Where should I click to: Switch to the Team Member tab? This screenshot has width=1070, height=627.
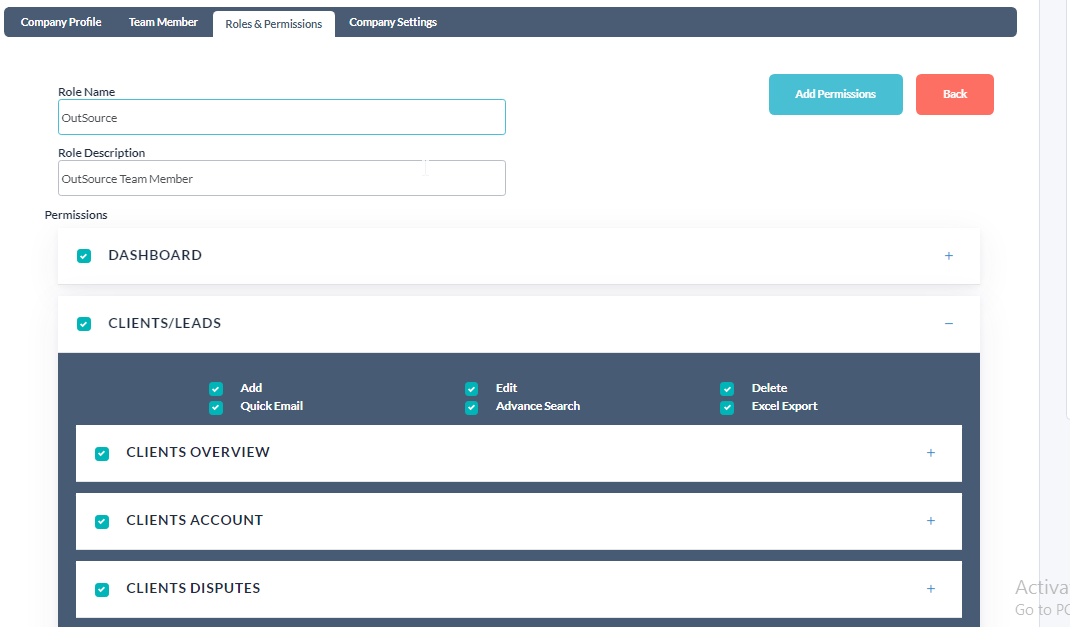[x=163, y=23]
